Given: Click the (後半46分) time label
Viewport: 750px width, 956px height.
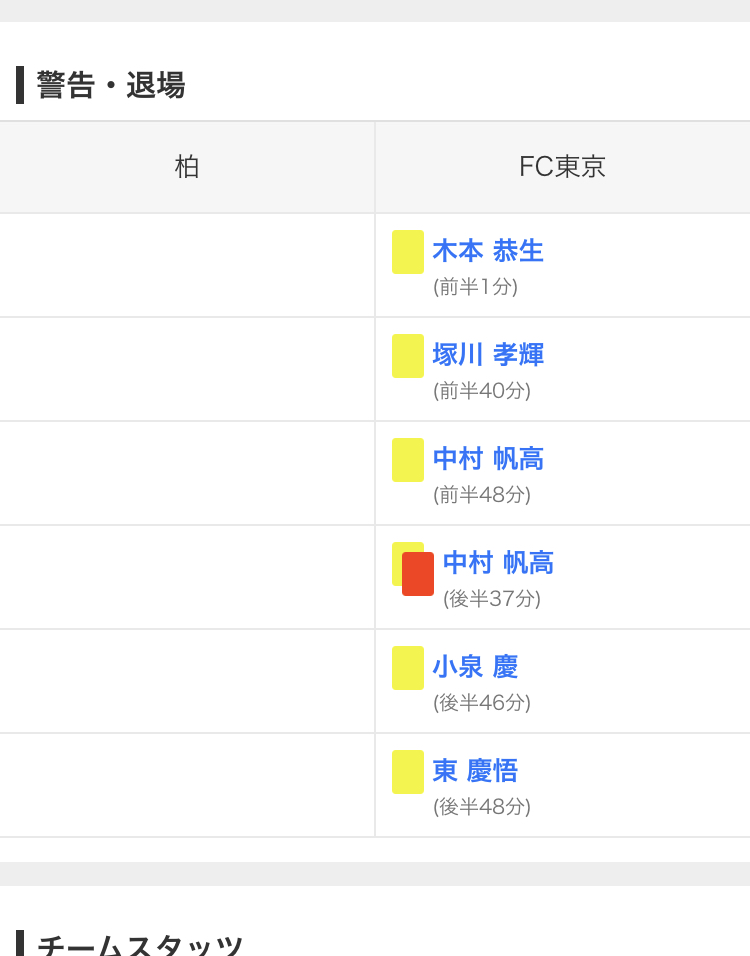Looking at the screenshot, I should (482, 702).
